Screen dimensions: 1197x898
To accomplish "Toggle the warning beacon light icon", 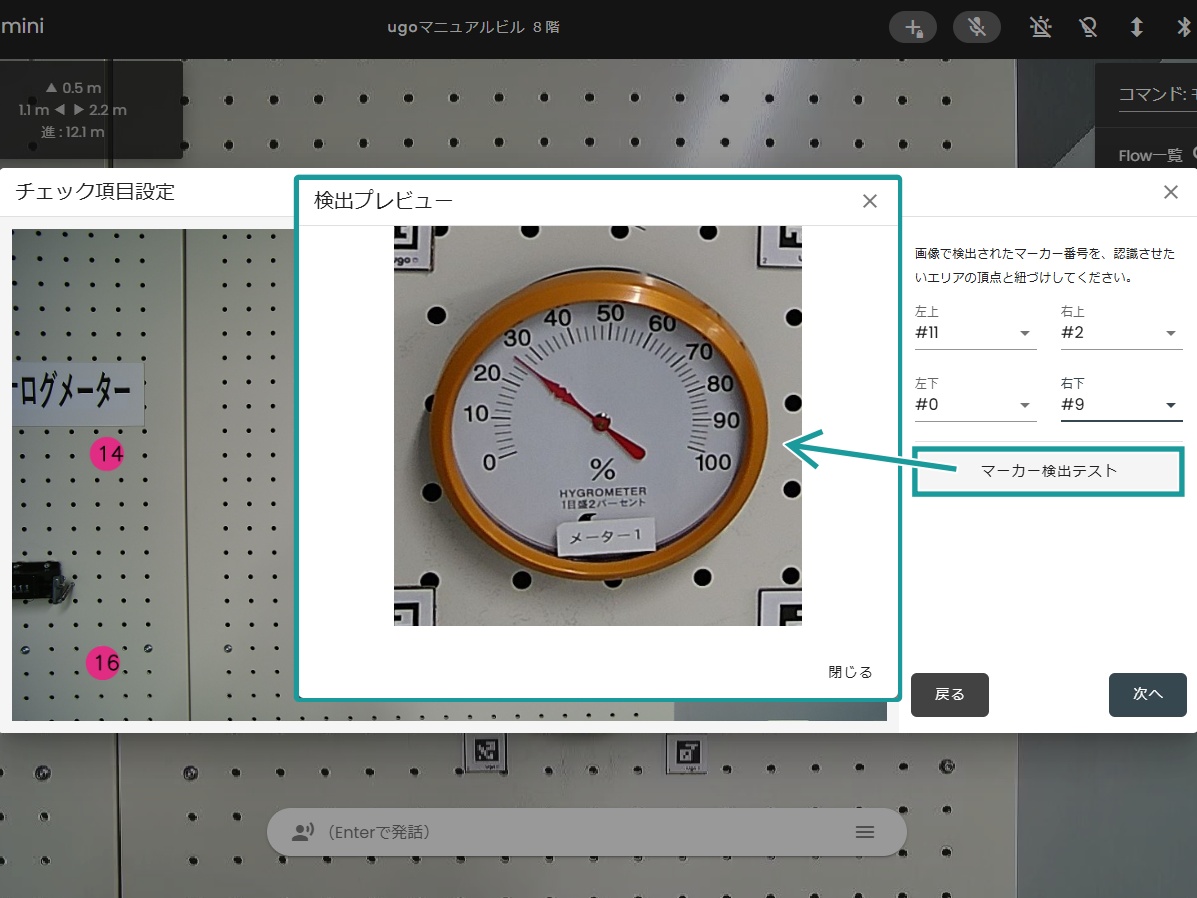I will [x=1040, y=28].
